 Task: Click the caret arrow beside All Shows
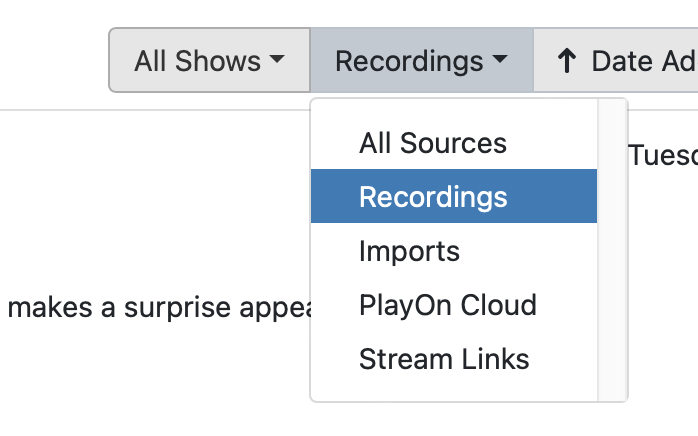coord(277,61)
